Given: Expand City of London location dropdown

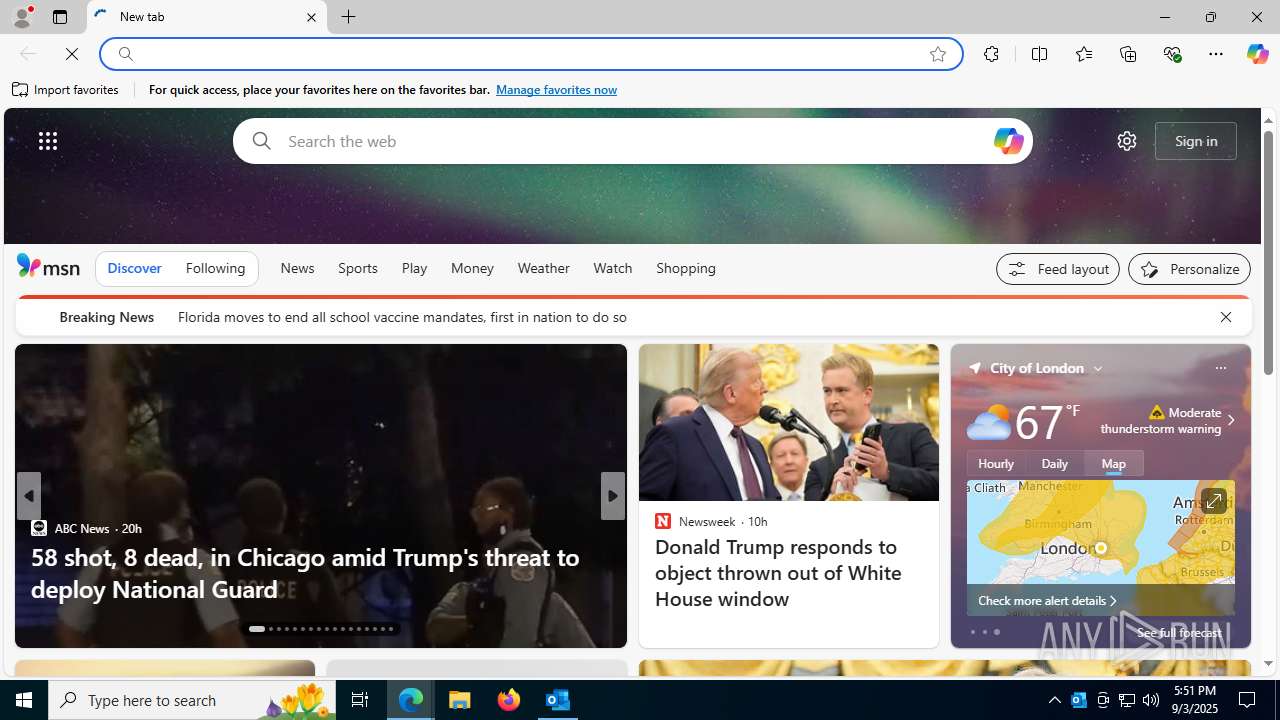Looking at the screenshot, I should pyautogui.click(x=1097, y=369).
